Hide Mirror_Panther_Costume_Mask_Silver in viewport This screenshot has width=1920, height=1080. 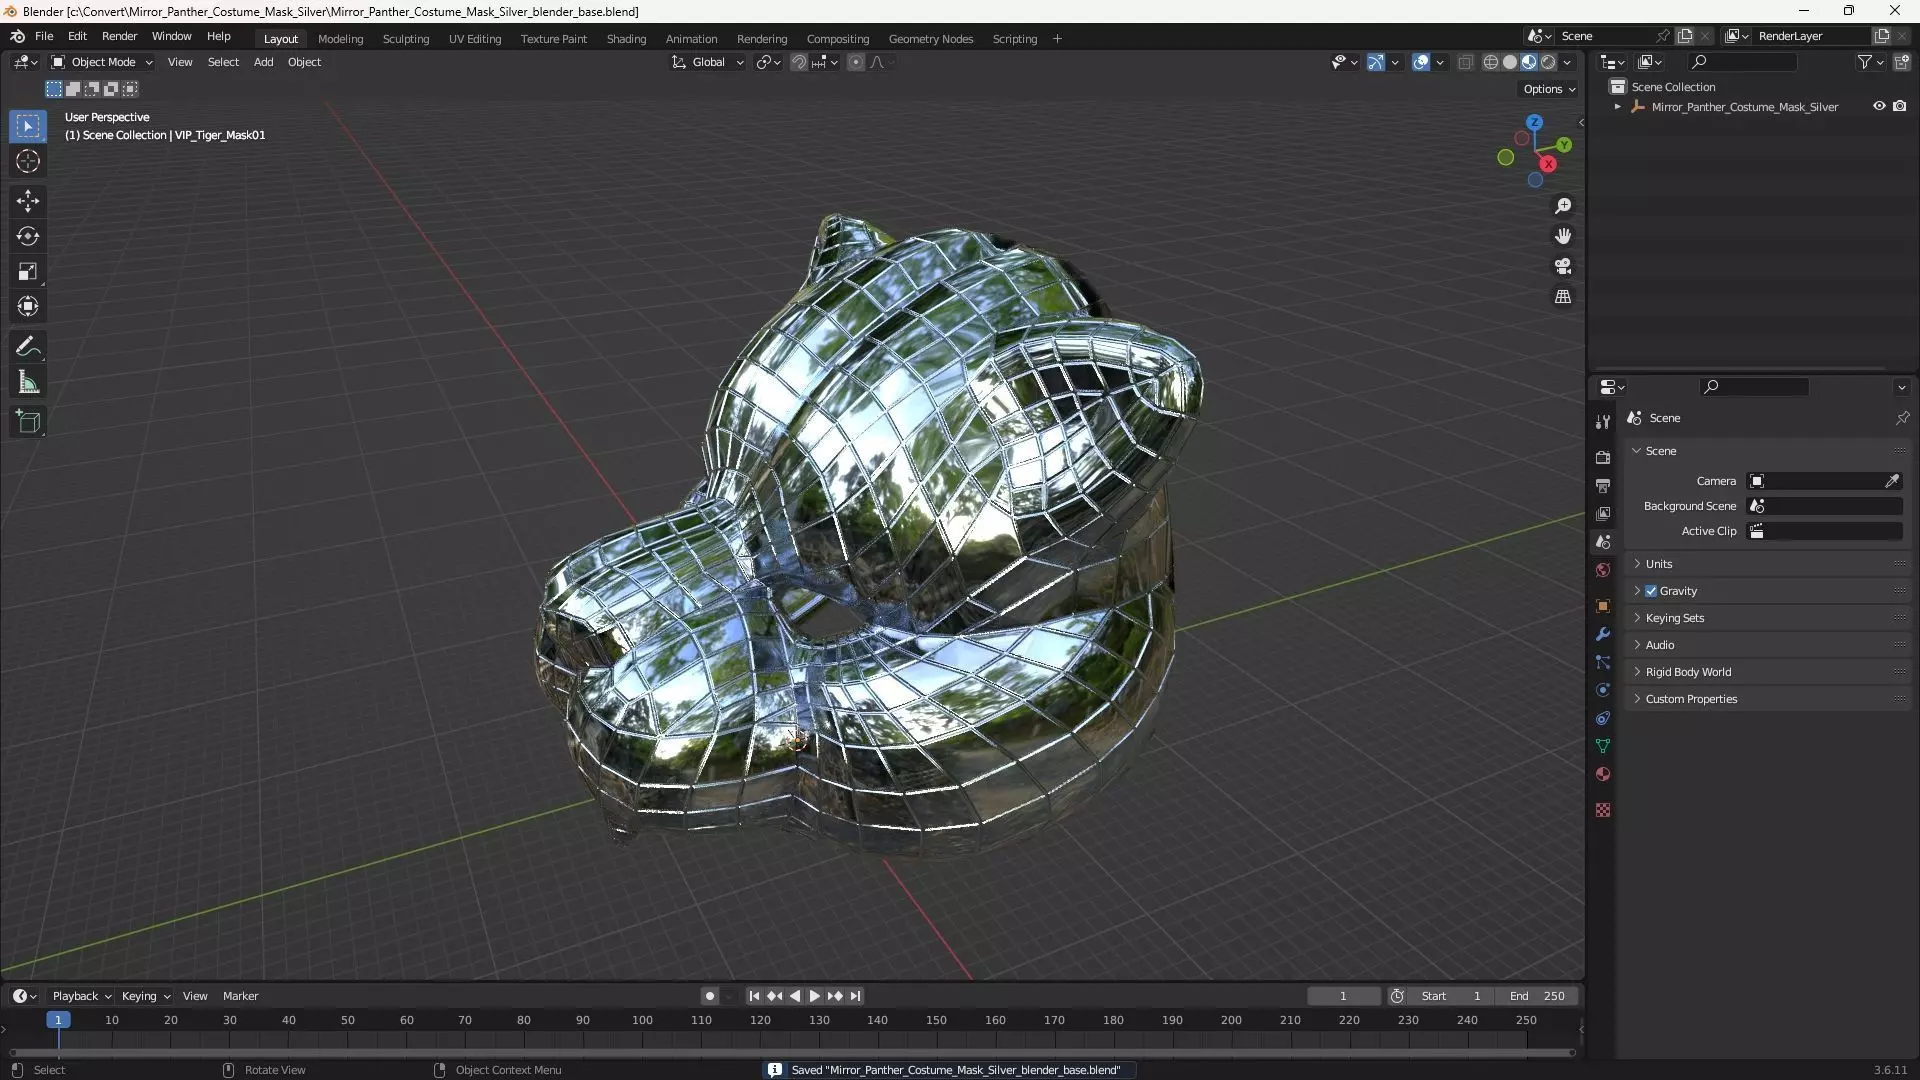click(1879, 106)
